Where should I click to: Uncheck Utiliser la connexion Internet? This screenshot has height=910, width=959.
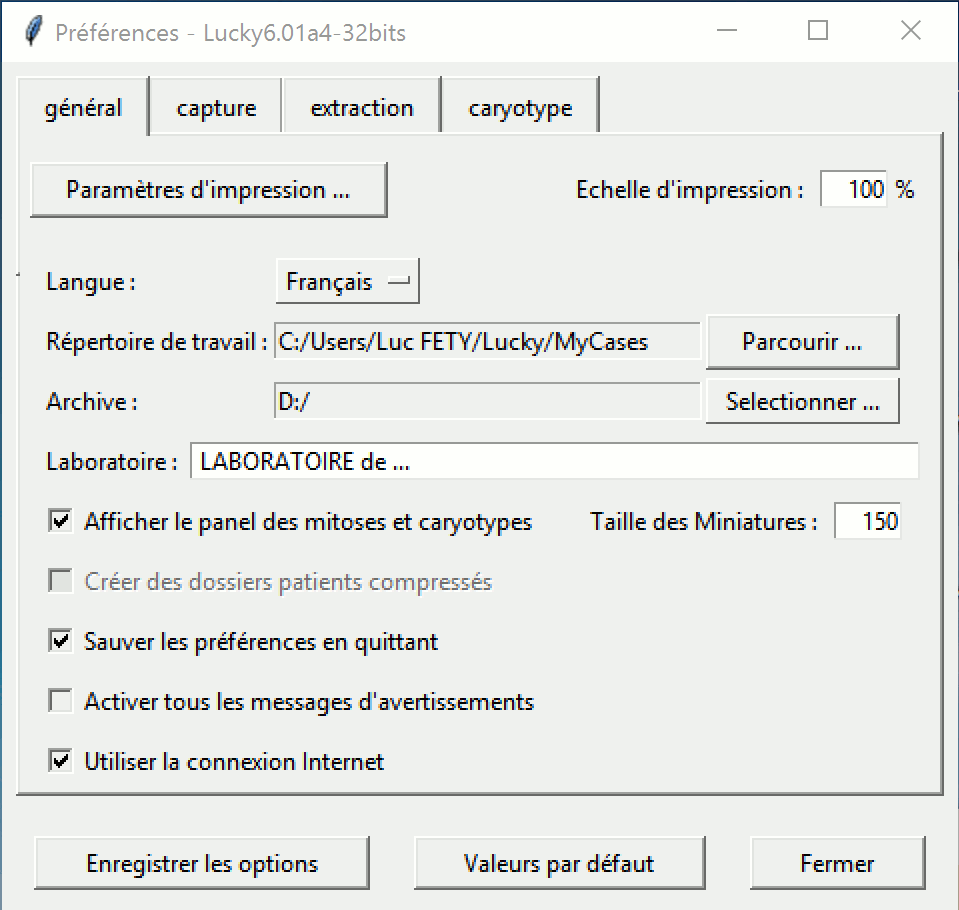[x=62, y=761]
